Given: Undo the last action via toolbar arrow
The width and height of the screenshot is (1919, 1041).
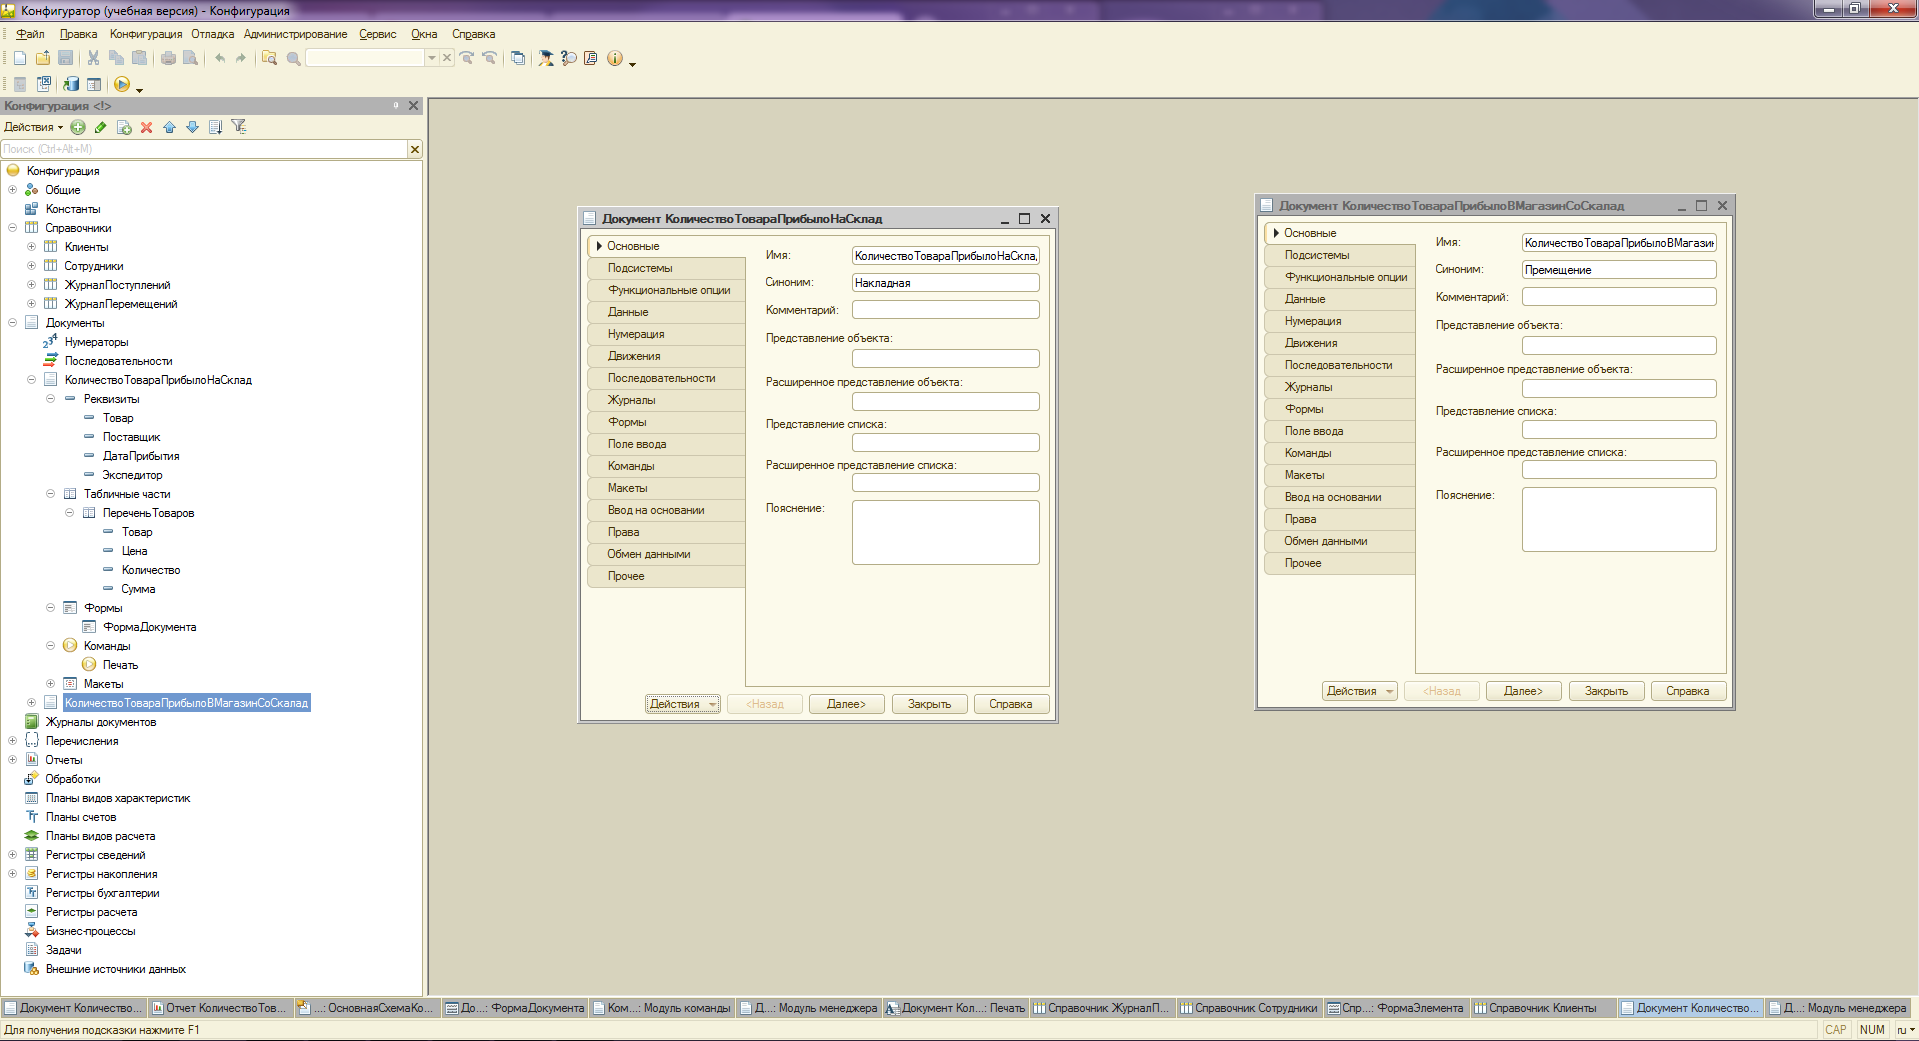Looking at the screenshot, I should coord(220,58).
